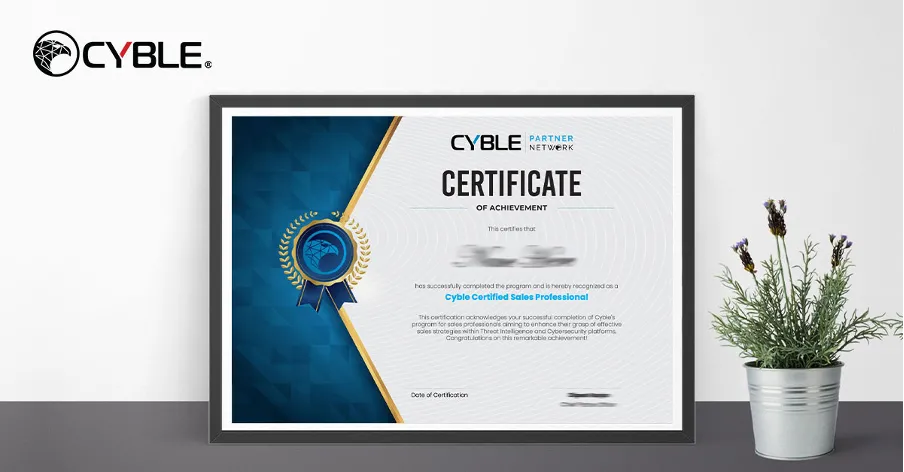Image resolution: width=904 pixels, height=472 pixels.
Task: Click the OF ACHIEVEMENT subtitle
Action: [x=511, y=208]
